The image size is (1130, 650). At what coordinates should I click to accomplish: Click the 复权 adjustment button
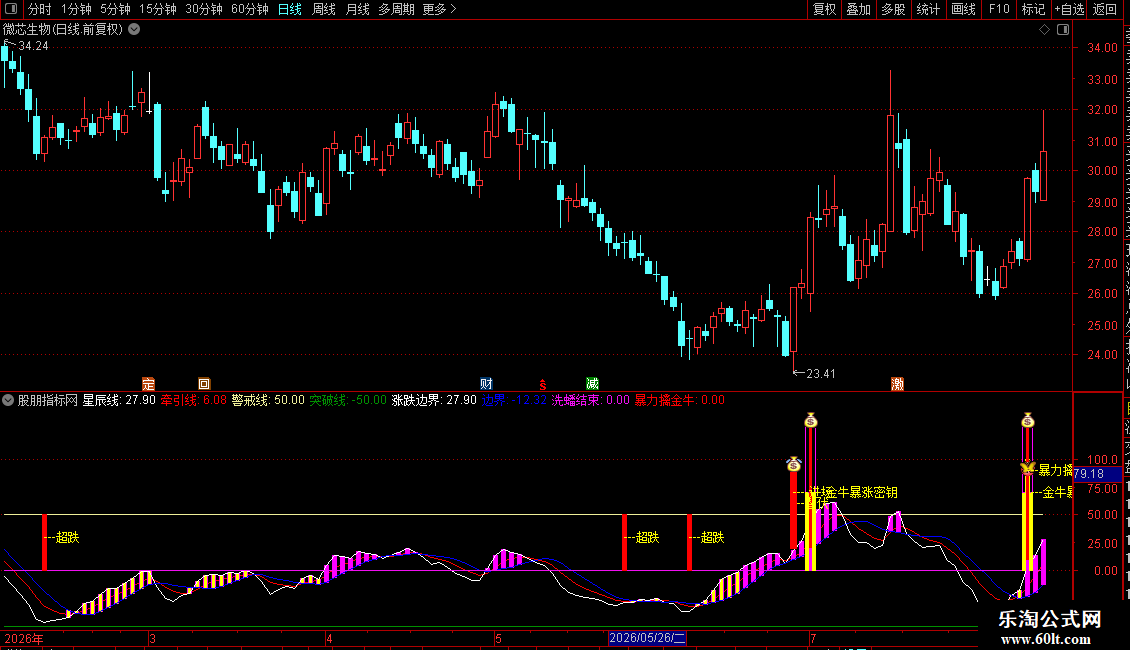click(824, 9)
